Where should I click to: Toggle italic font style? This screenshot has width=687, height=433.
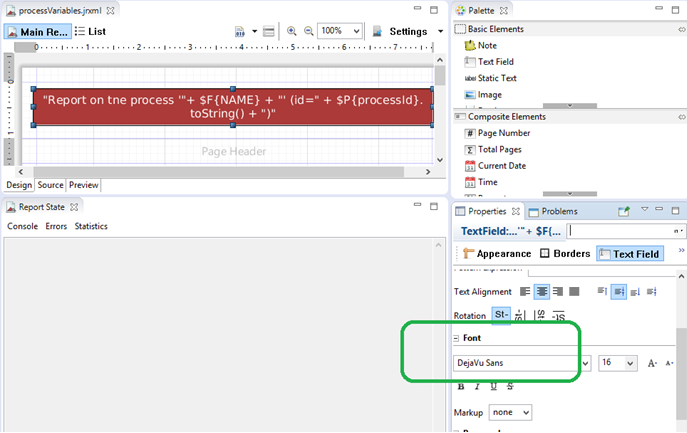point(477,386)
